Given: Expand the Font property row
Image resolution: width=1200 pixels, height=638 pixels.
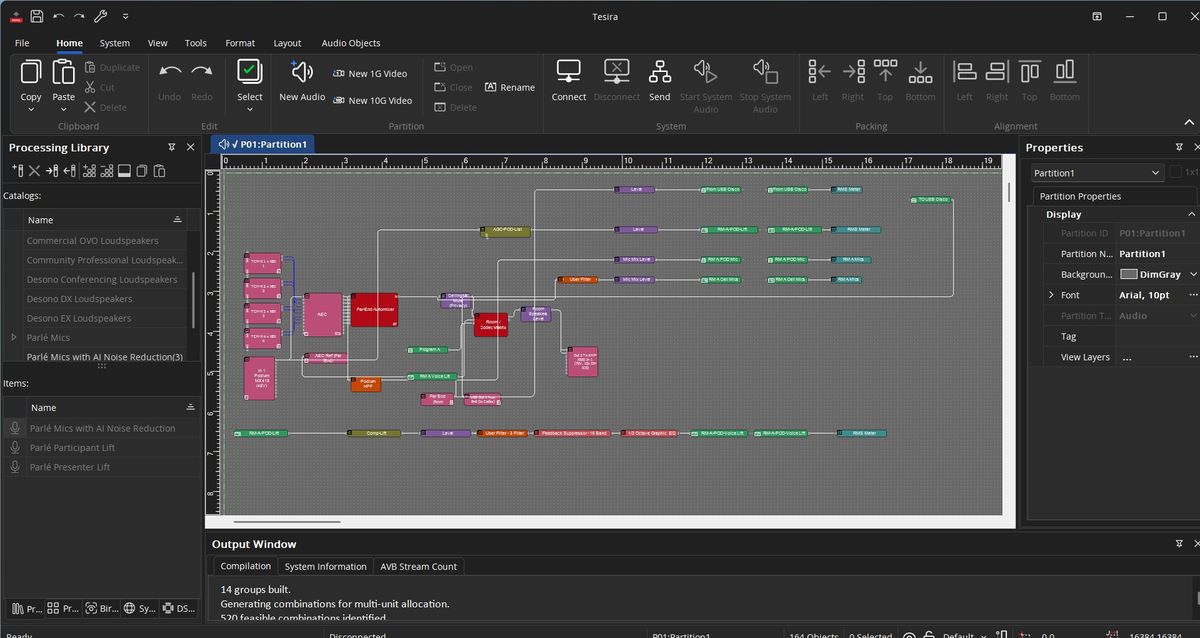Looking at the screenshot, I should click(1051, 295).
